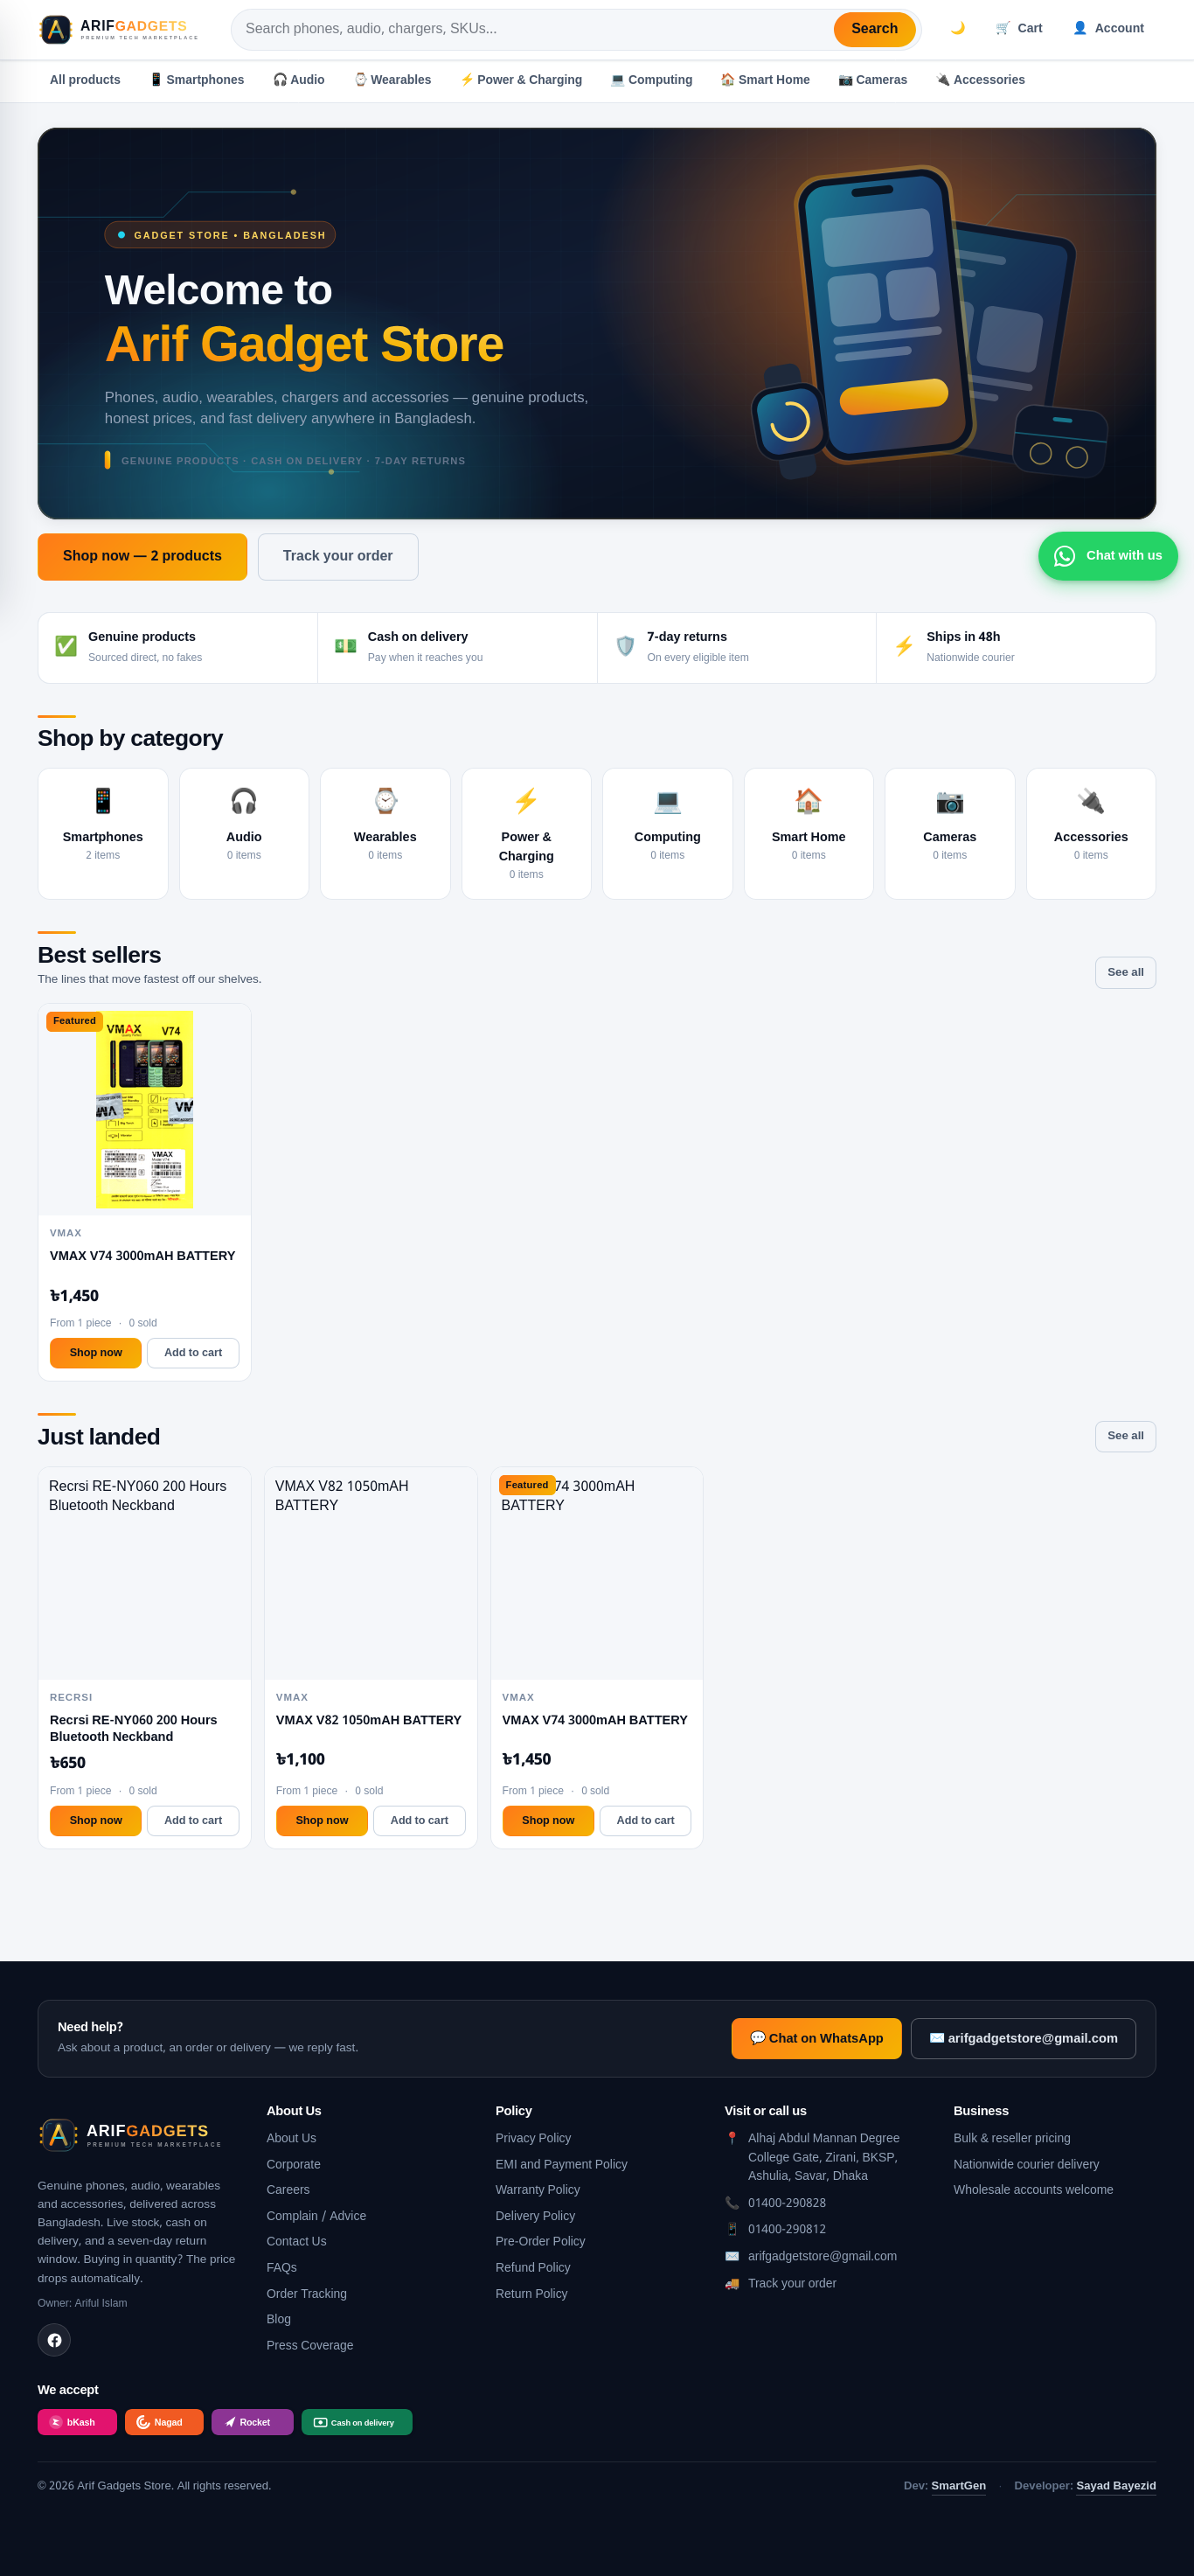Screen dimensions: 1194x2576
Task: Click See all for Best sellers
Action: coord(1125,973)
